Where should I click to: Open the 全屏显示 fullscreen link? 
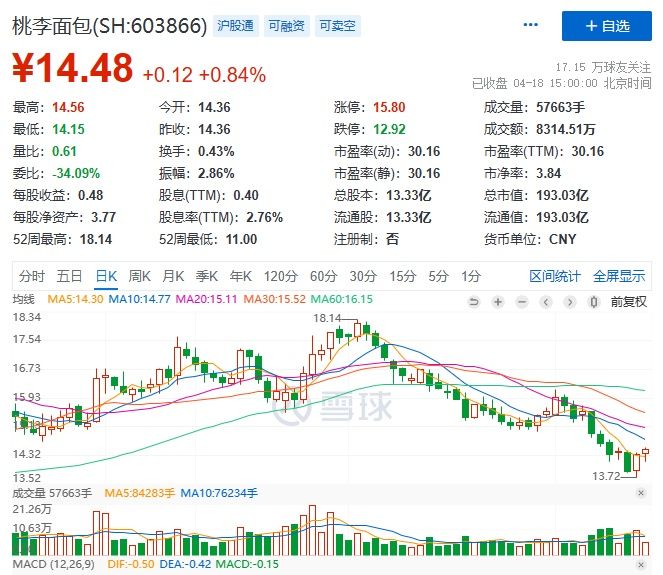619,277
